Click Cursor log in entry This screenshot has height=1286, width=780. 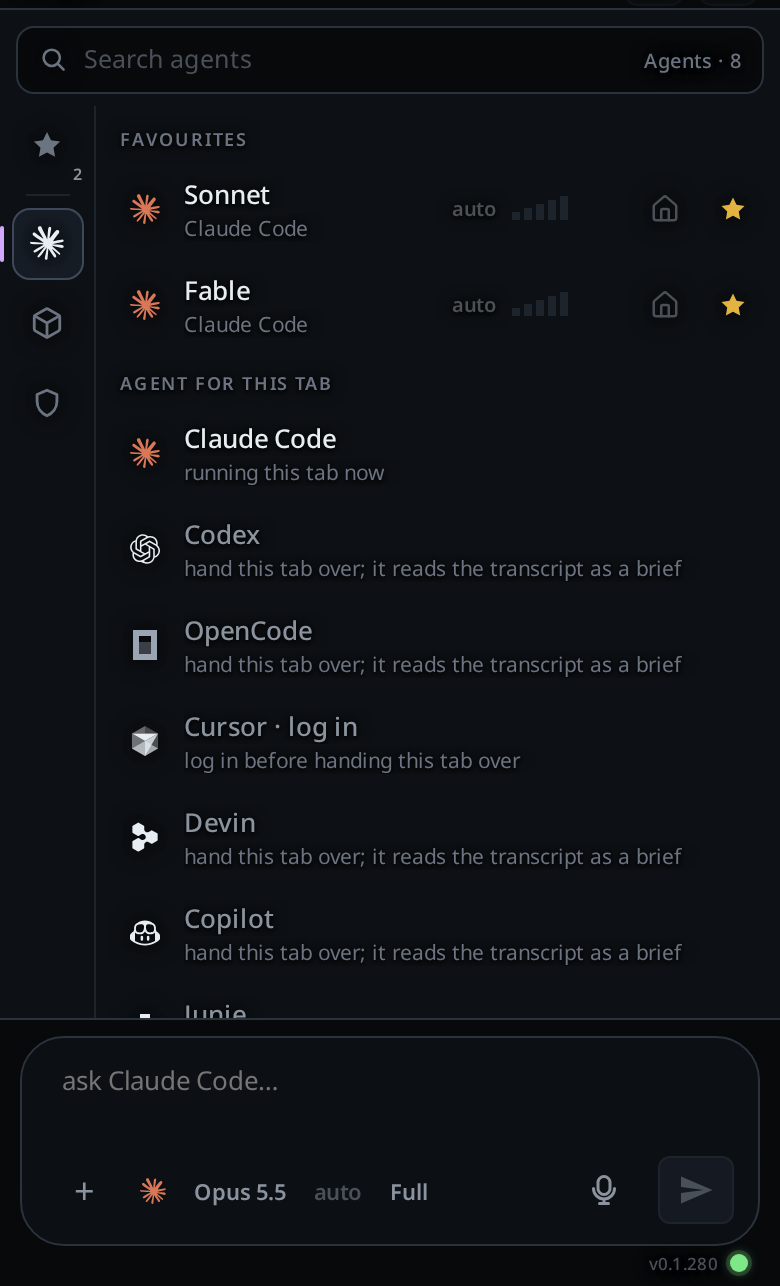click(430, 742)
